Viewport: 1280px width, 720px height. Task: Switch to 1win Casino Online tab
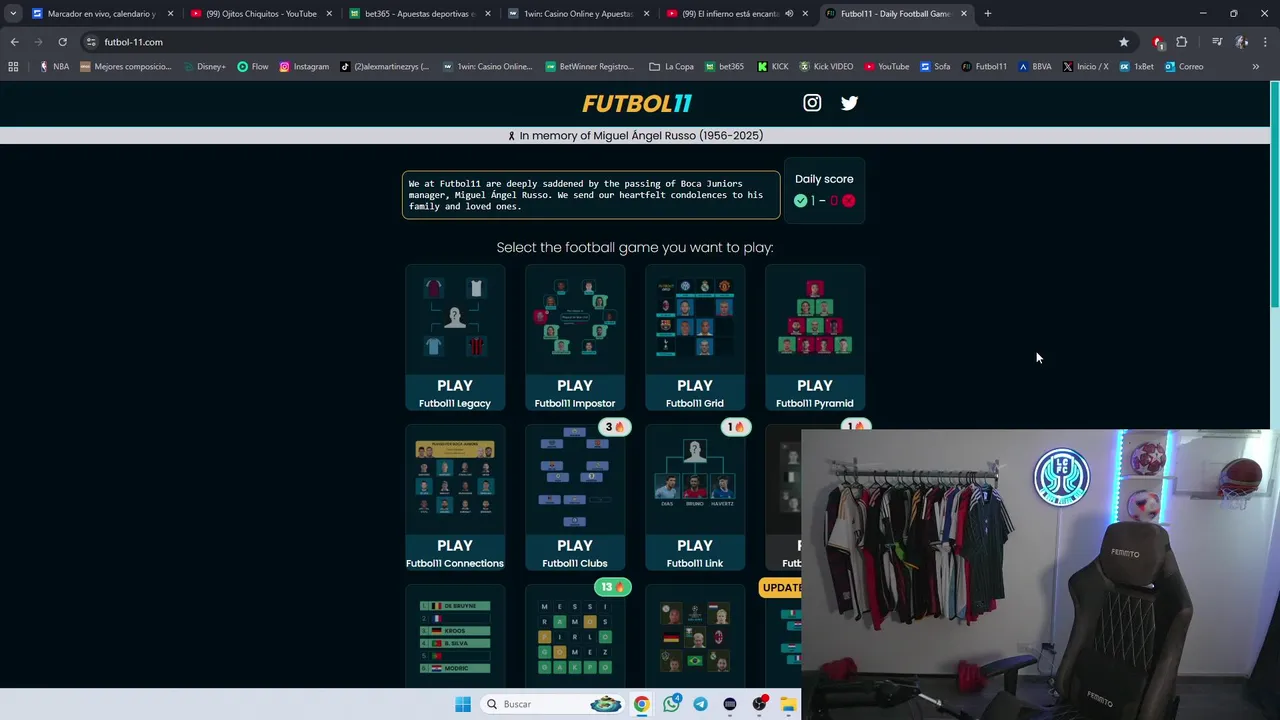[578, 14]
